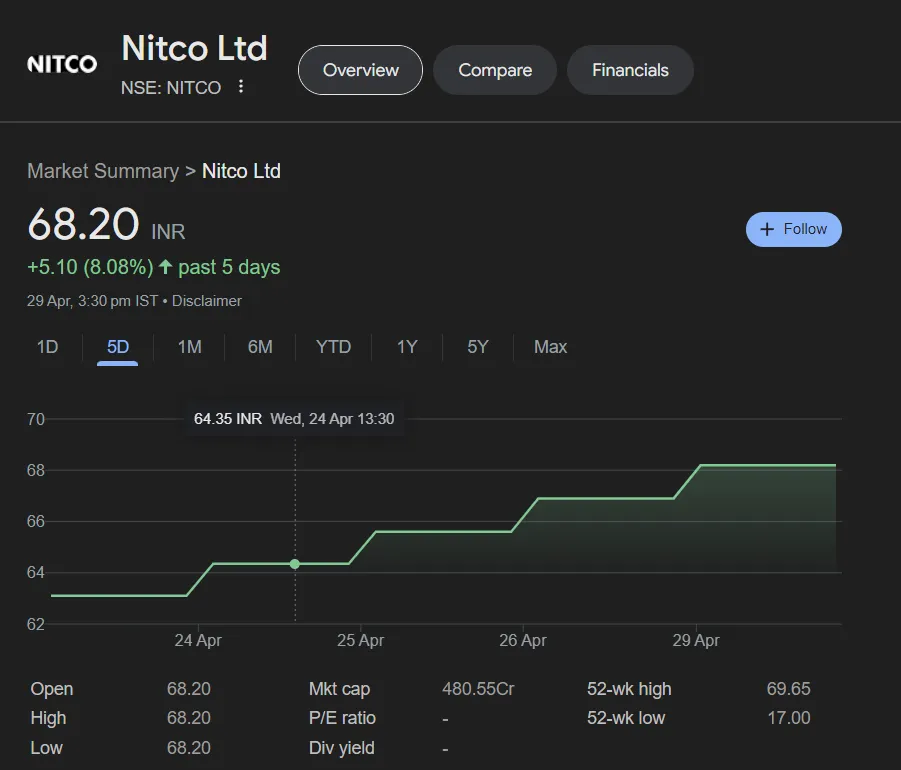Click the 29 Apr, 3:30 pm IST timestamp
The height and width of the screenshot is (770, 901).
pyautogui.click(x=93, y=301)
